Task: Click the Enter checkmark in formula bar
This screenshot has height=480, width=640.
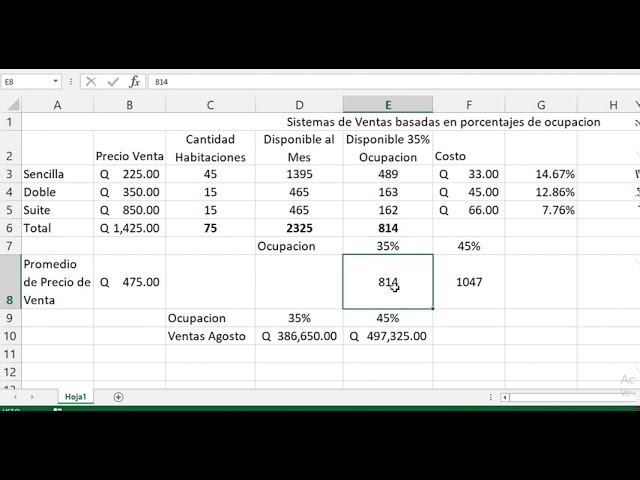Action: (x=112, y=81)
